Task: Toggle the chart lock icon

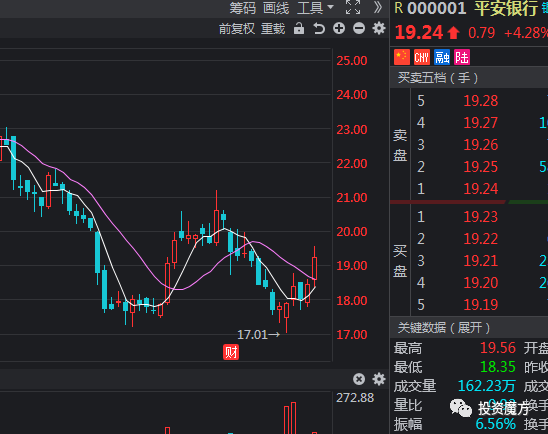Action: 299,28
